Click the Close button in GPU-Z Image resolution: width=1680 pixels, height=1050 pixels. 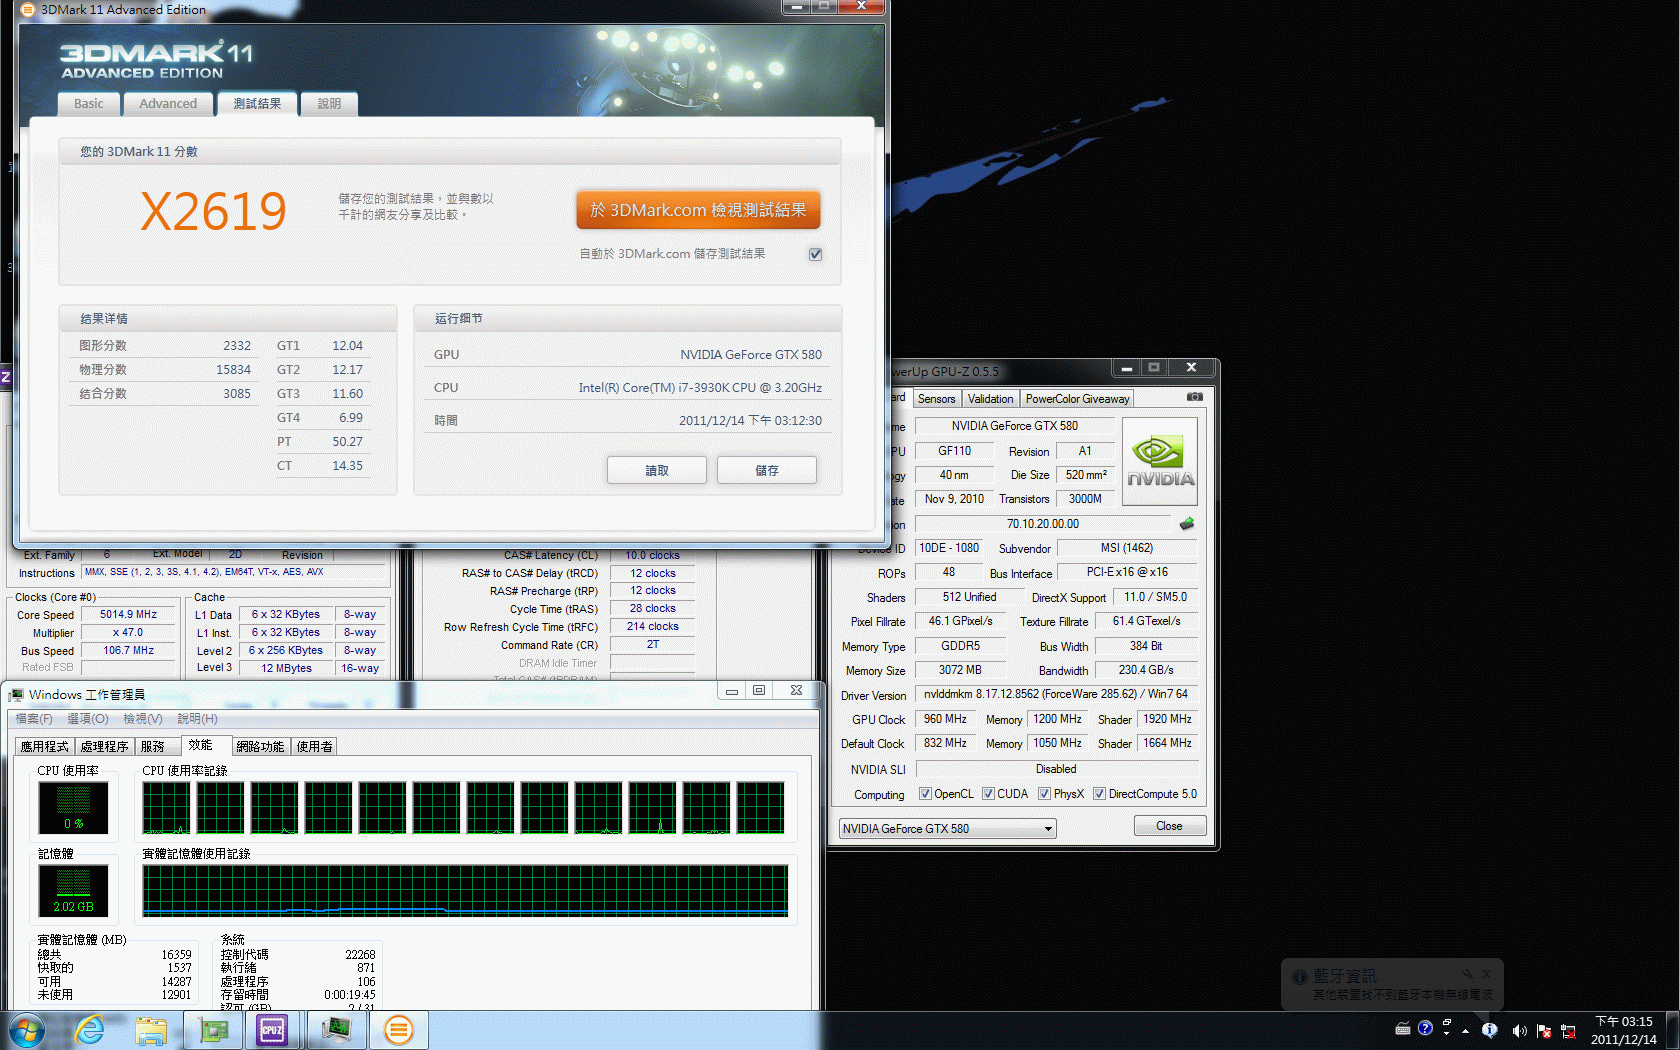[x=1169, y=826]
